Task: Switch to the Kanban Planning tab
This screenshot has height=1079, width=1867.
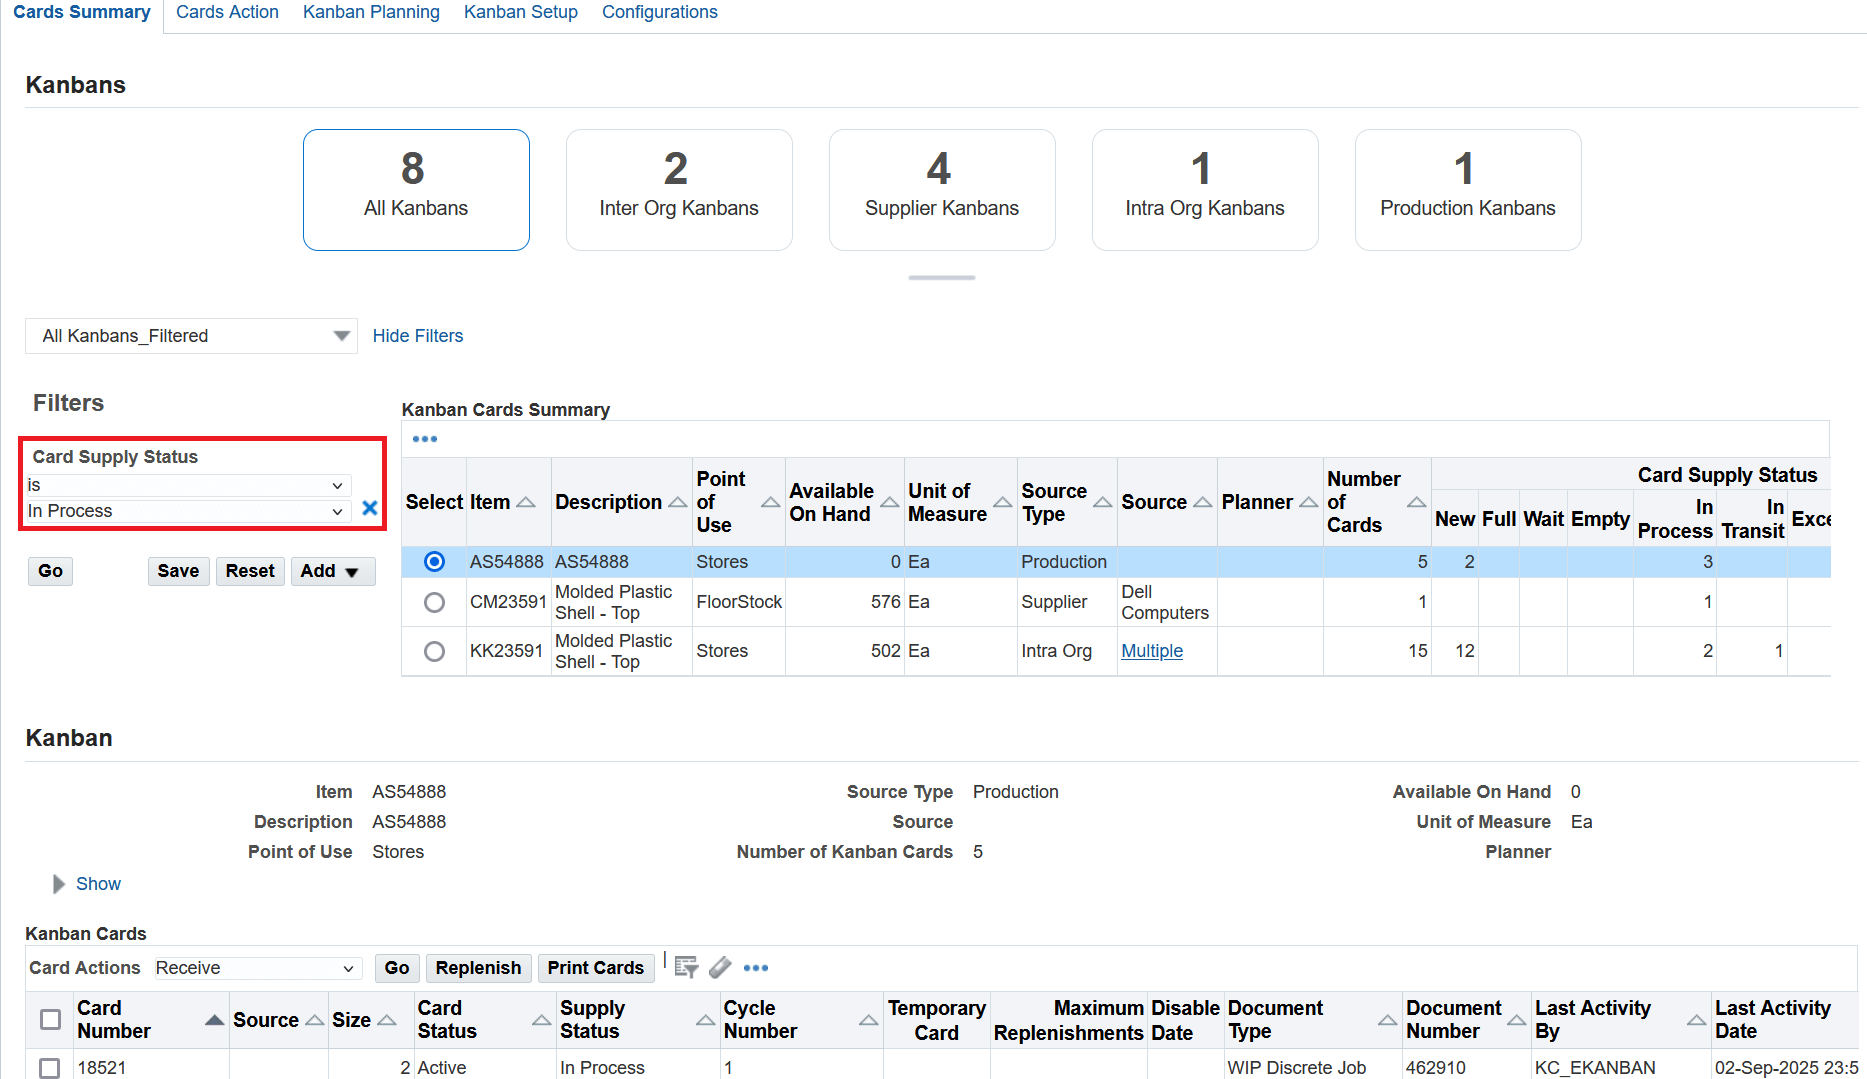Action: coord(371,12)
